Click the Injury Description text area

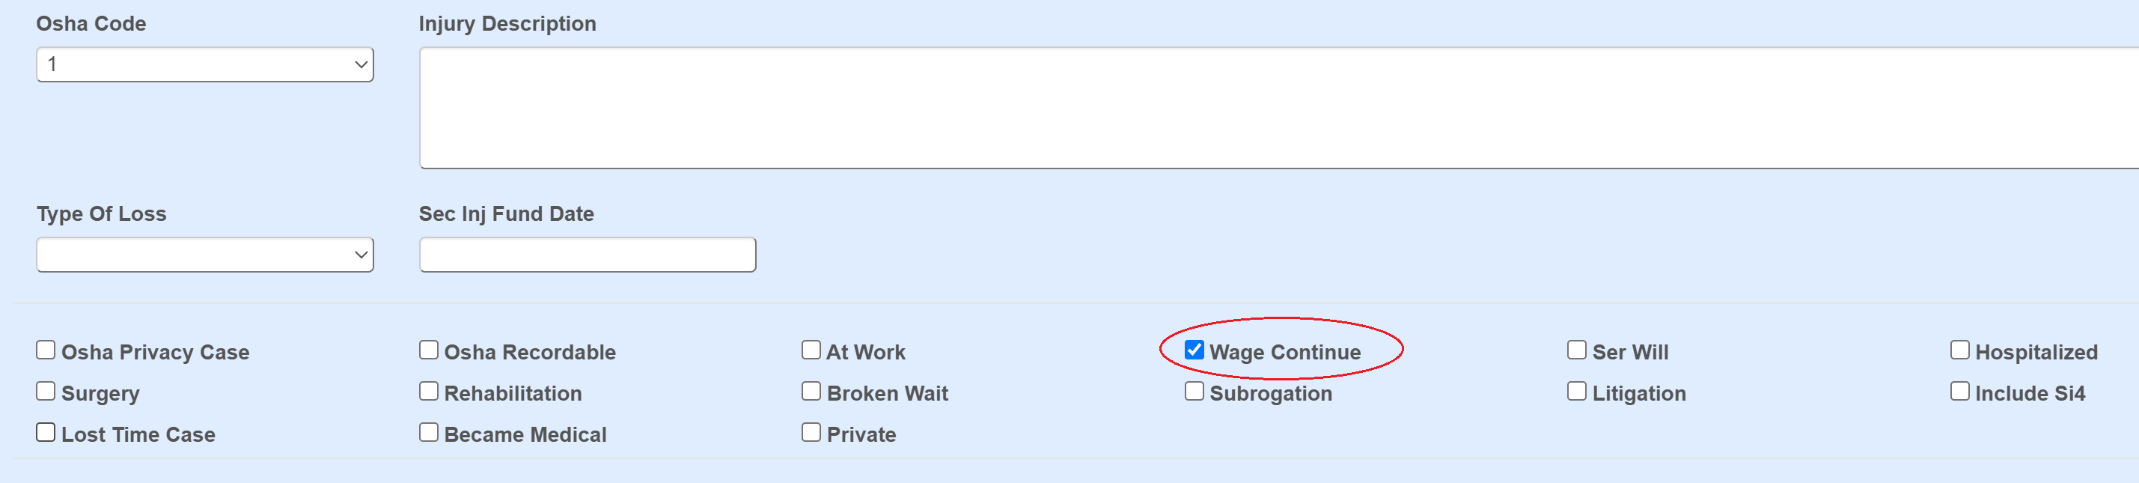click(1278, 108)
